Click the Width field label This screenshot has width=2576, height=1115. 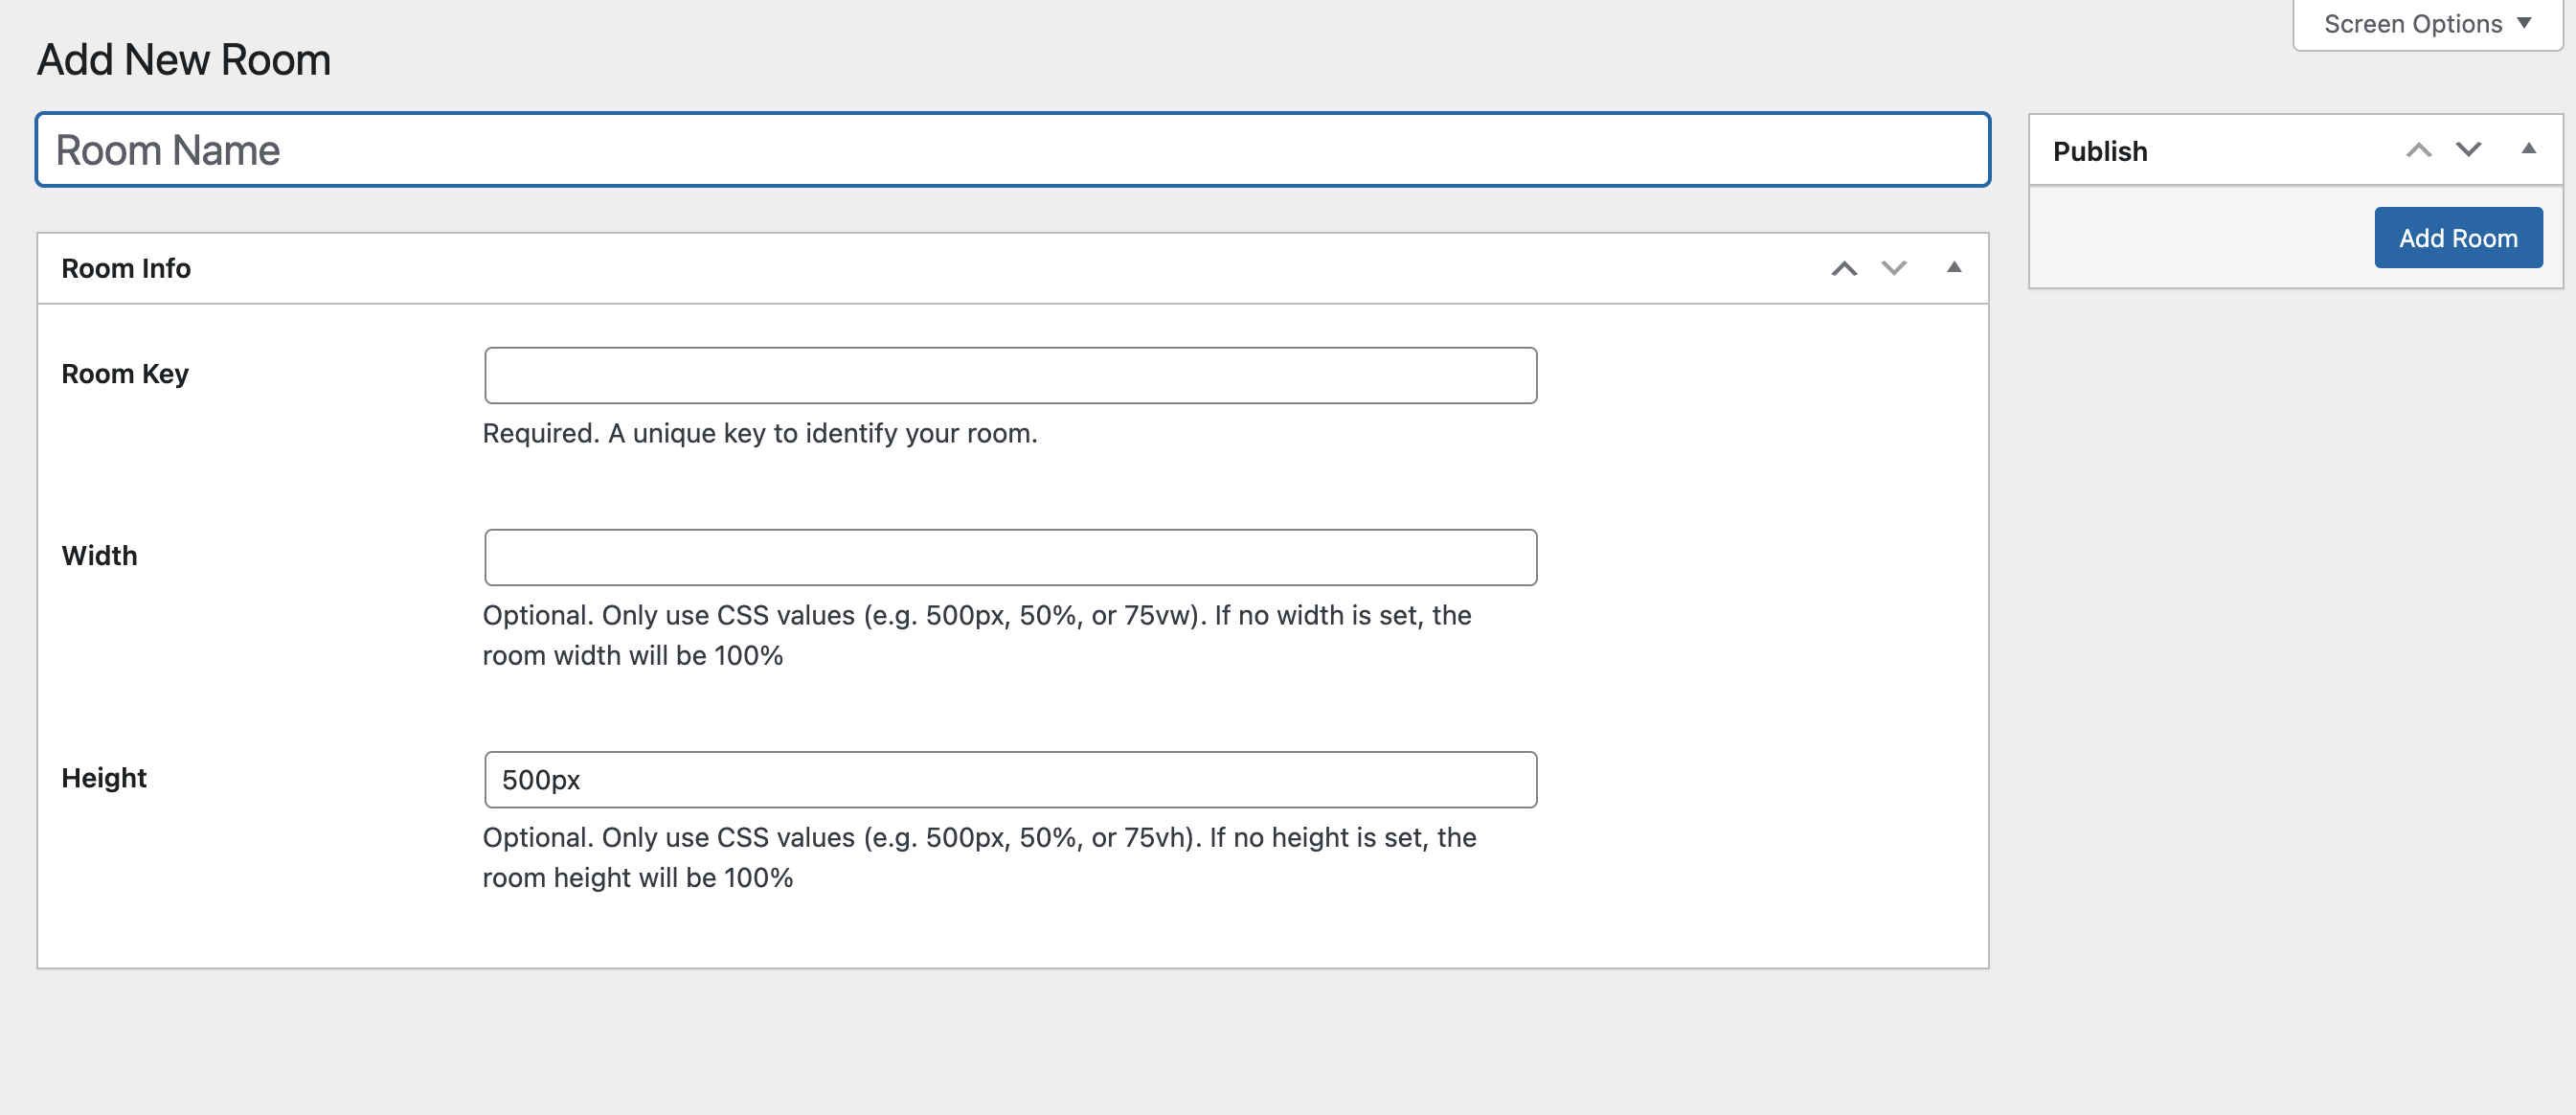click(x=99, y=556)
